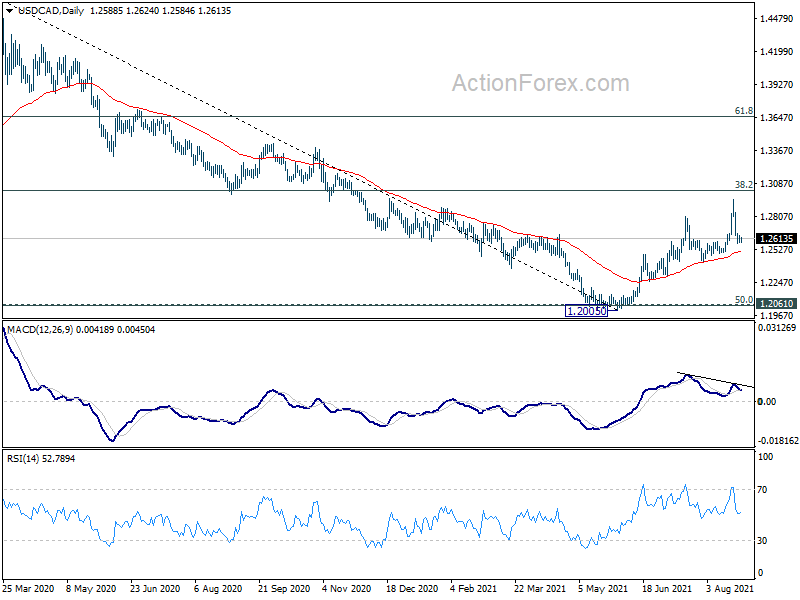
Task: Select the 1.36470 price axis value
Action: click(x=777, y=118)
